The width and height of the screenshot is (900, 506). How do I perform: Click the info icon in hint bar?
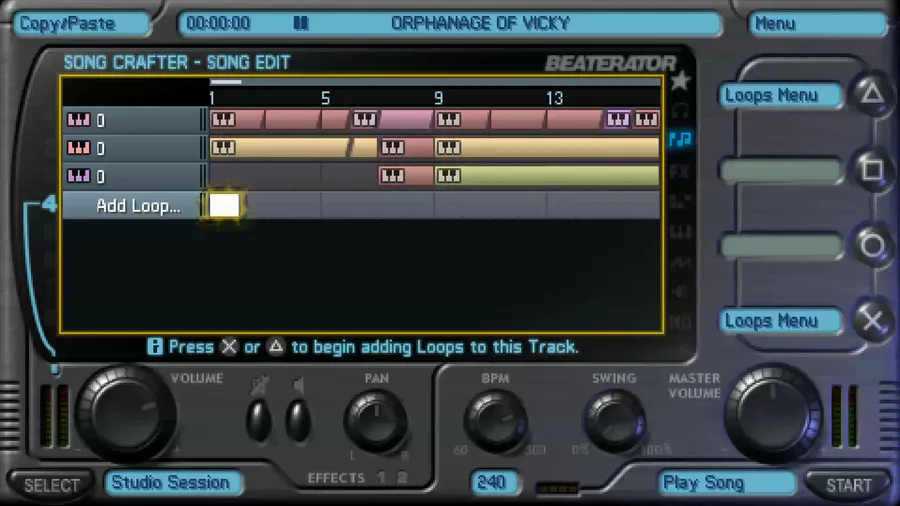(x=154, y=347)
